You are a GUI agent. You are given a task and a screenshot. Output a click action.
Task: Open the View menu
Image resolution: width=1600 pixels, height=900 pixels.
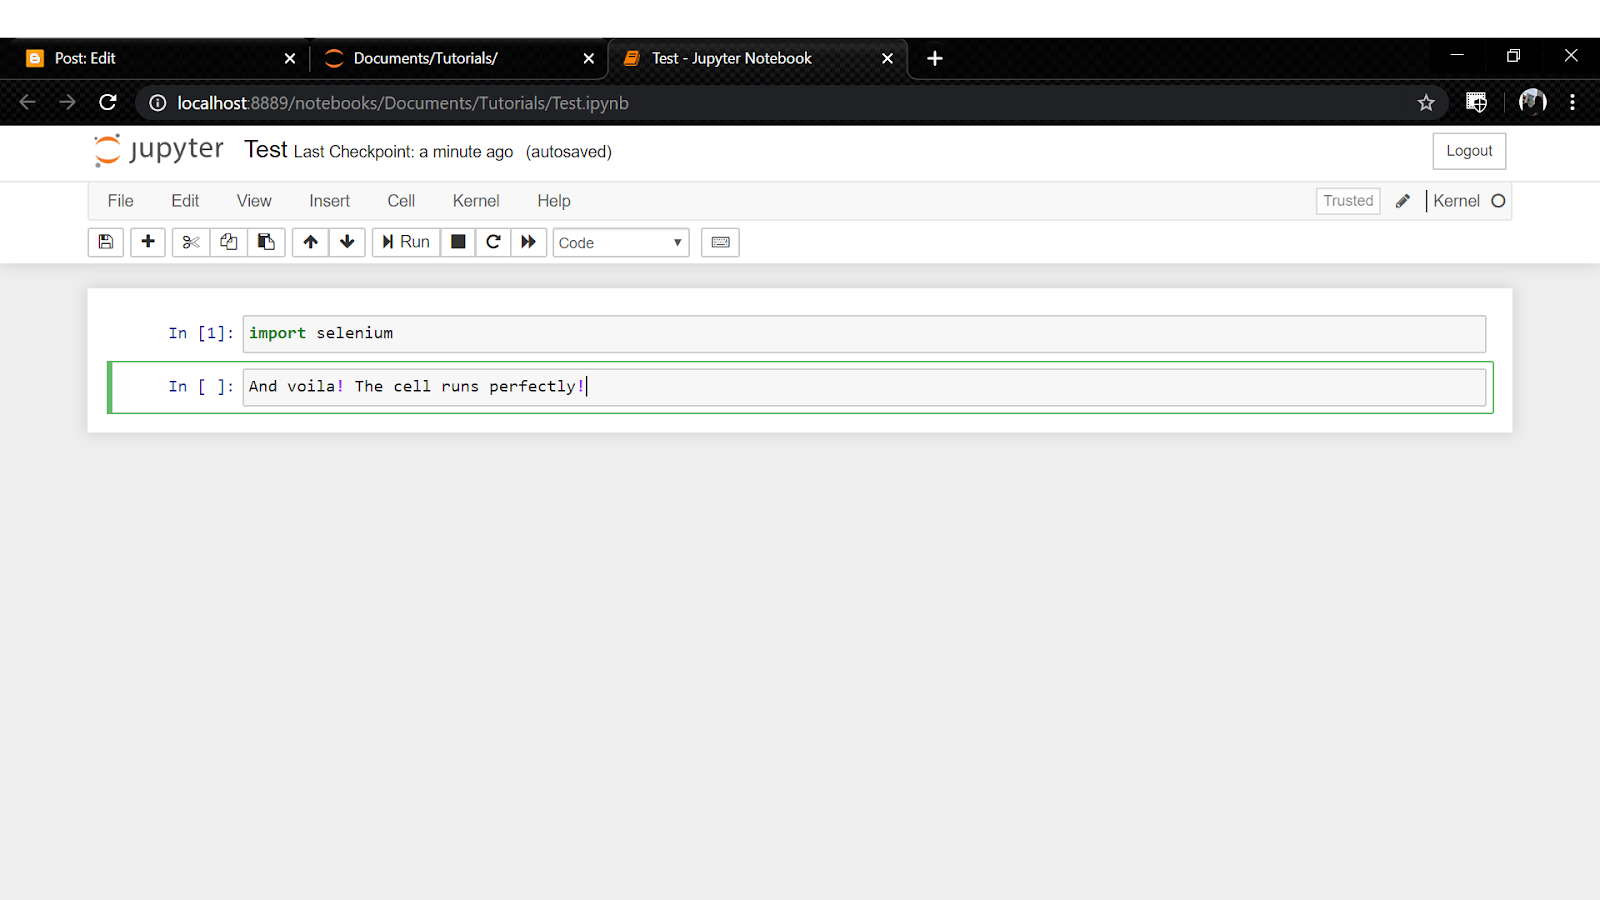(x=254, y=201)
